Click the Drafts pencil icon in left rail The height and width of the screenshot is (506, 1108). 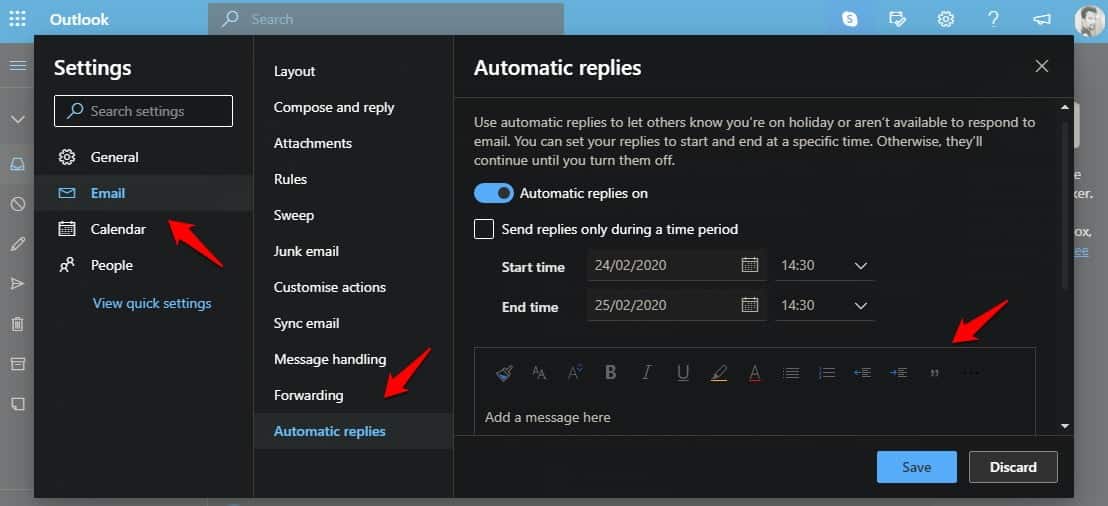[x=18, y=244]
